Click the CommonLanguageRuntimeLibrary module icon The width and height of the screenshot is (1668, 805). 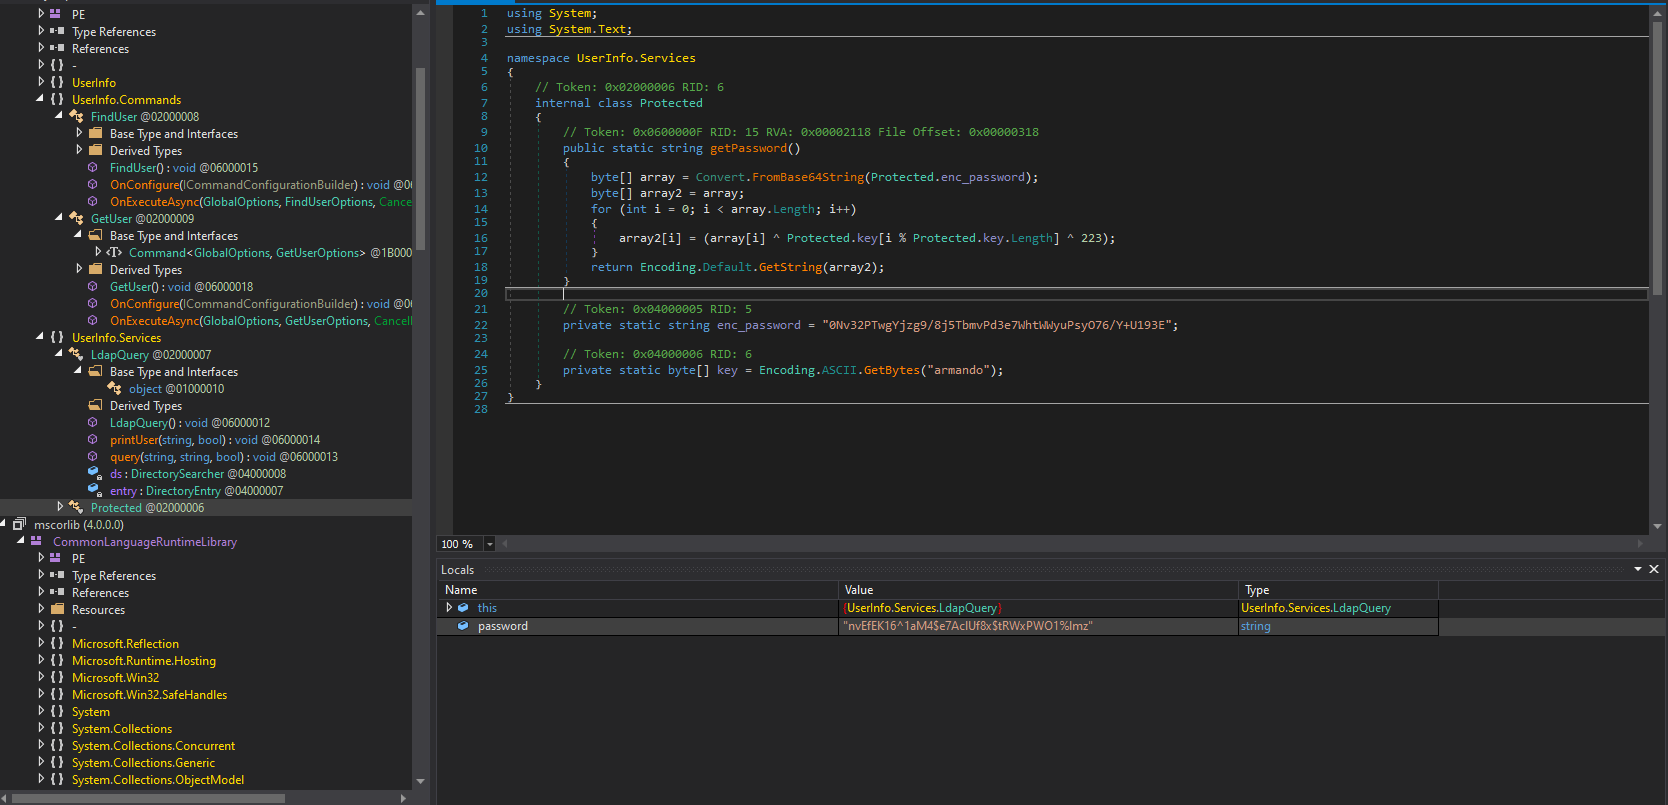coord(36,541)
